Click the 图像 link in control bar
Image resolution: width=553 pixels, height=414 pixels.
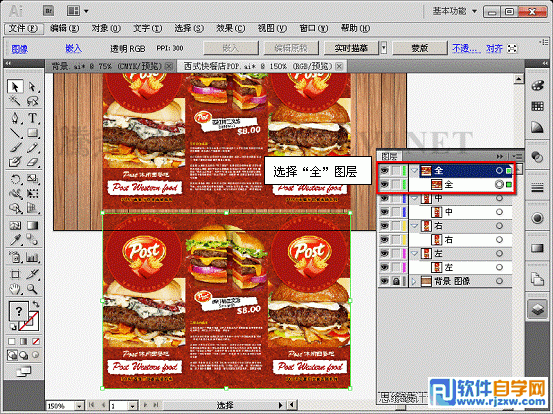(20, 49)
